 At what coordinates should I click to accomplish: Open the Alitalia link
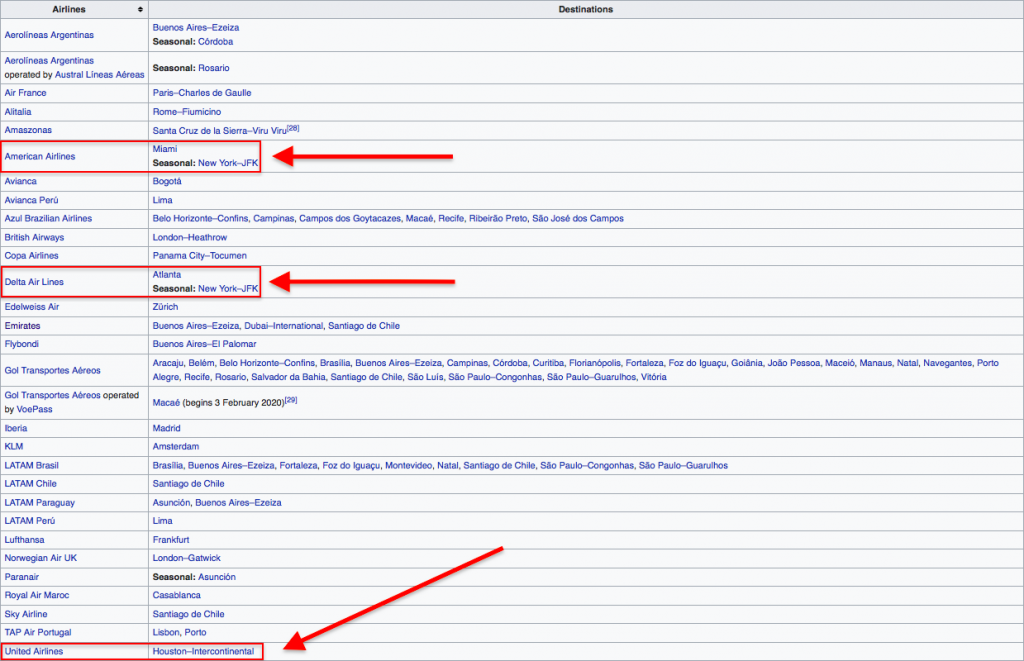pos(18,112)
